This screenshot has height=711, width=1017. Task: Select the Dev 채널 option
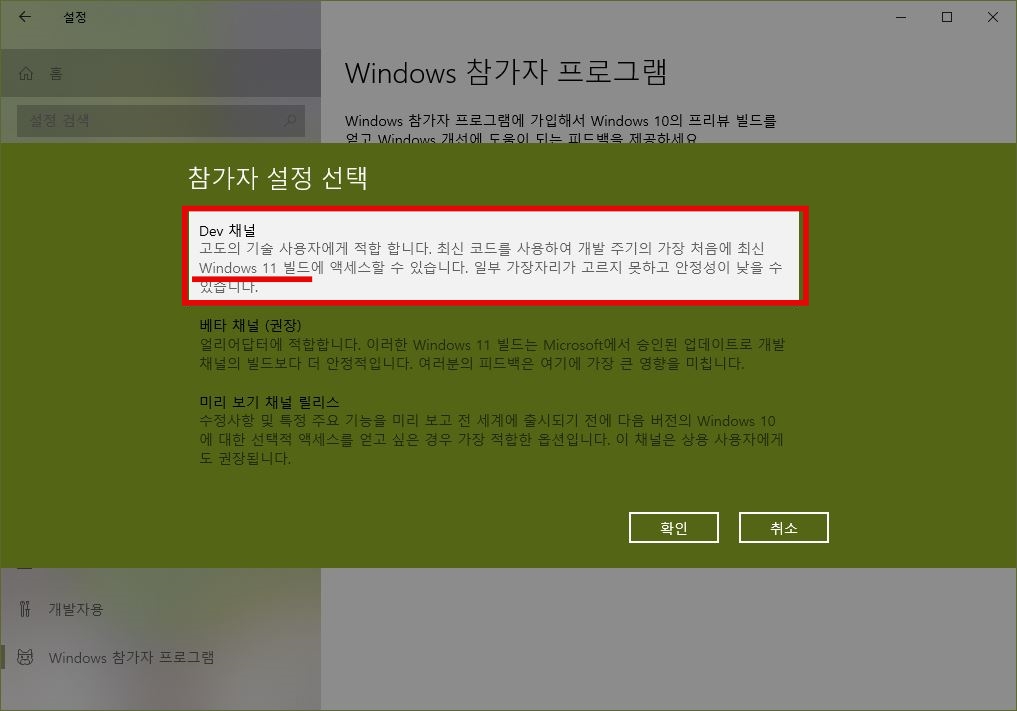pyautogui.click(x=495, y=256)
